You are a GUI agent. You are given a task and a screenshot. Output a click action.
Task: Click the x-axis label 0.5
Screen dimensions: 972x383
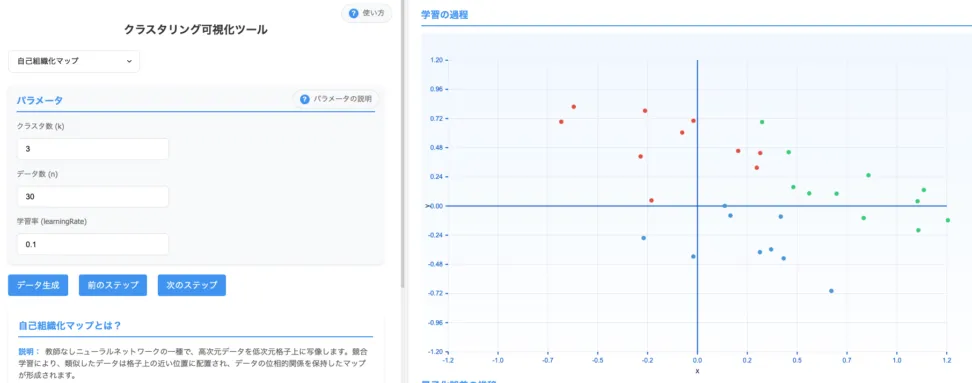tap(797, 359)
